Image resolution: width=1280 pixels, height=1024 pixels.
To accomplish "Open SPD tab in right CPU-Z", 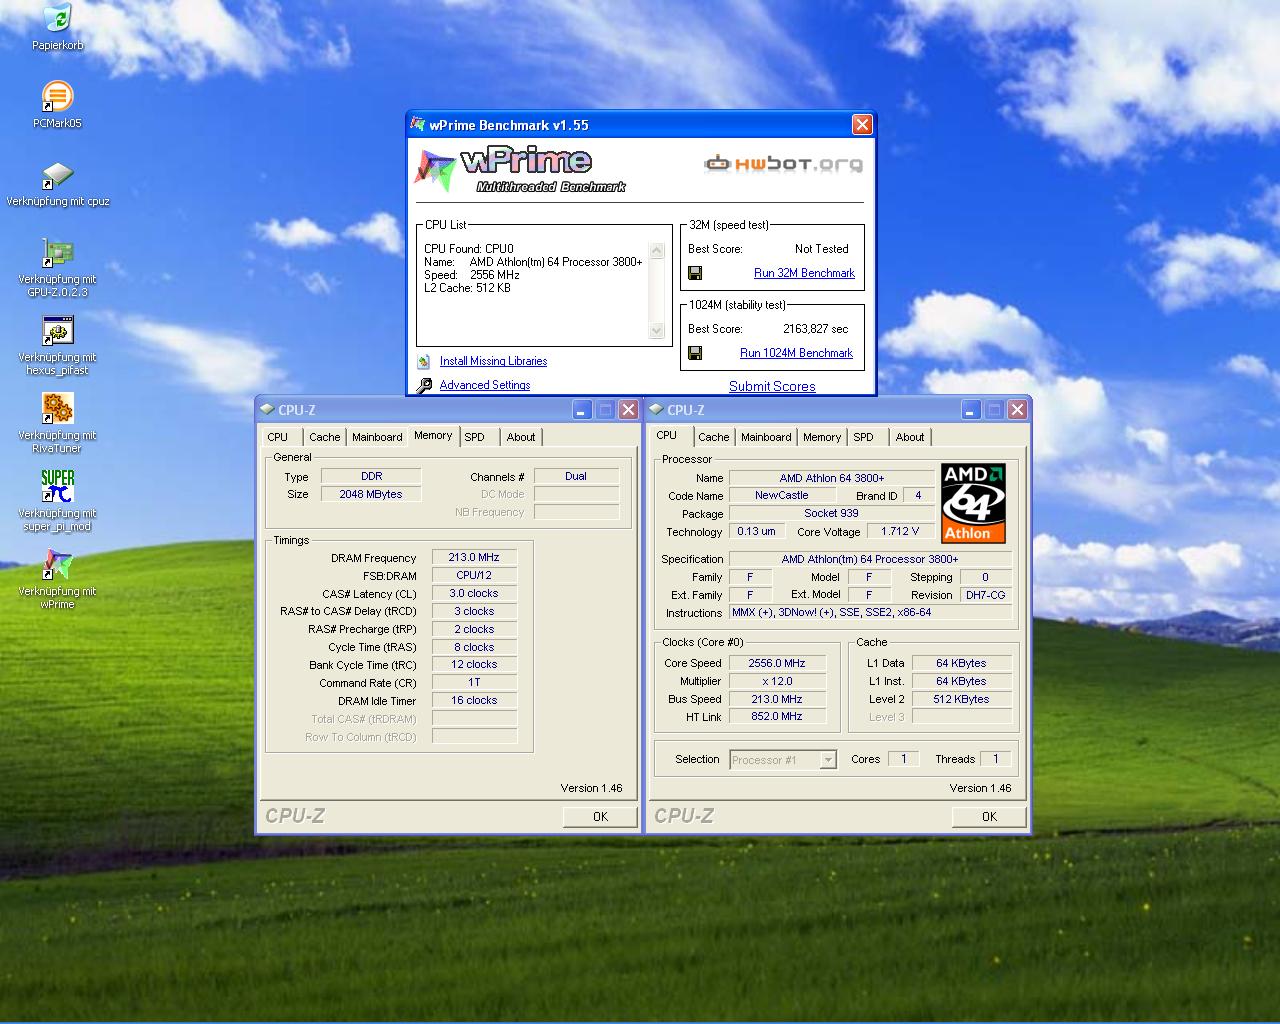I will [x=864, y=437].
